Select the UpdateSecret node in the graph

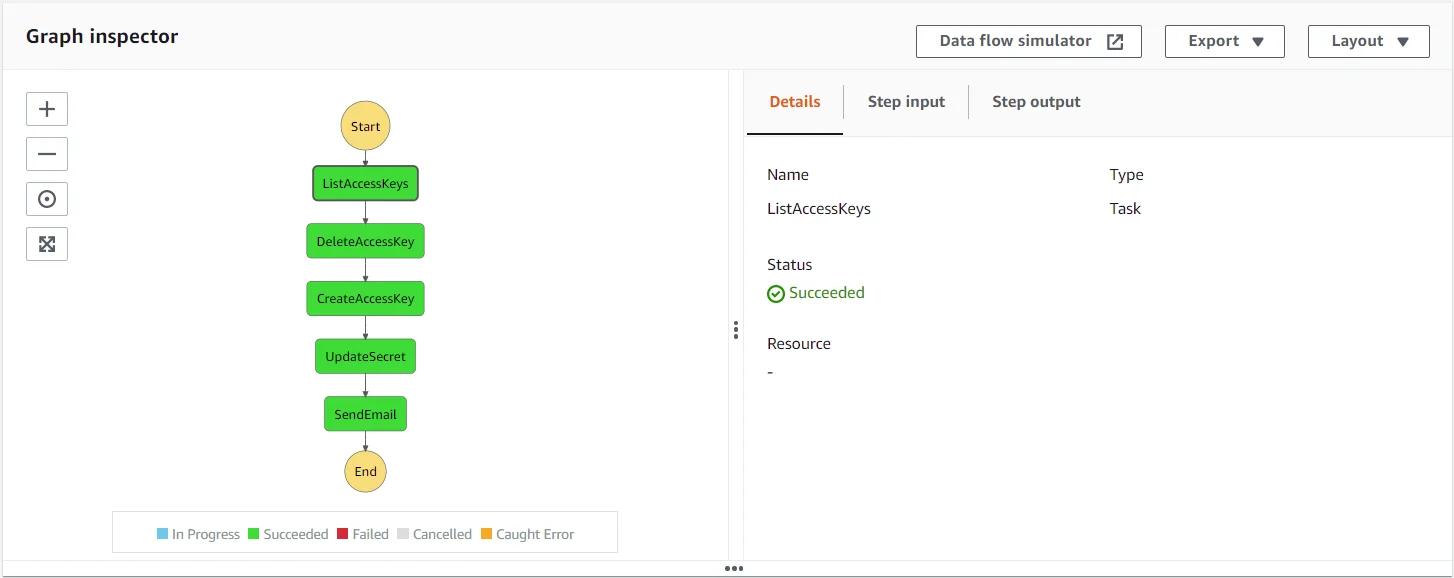364,356
